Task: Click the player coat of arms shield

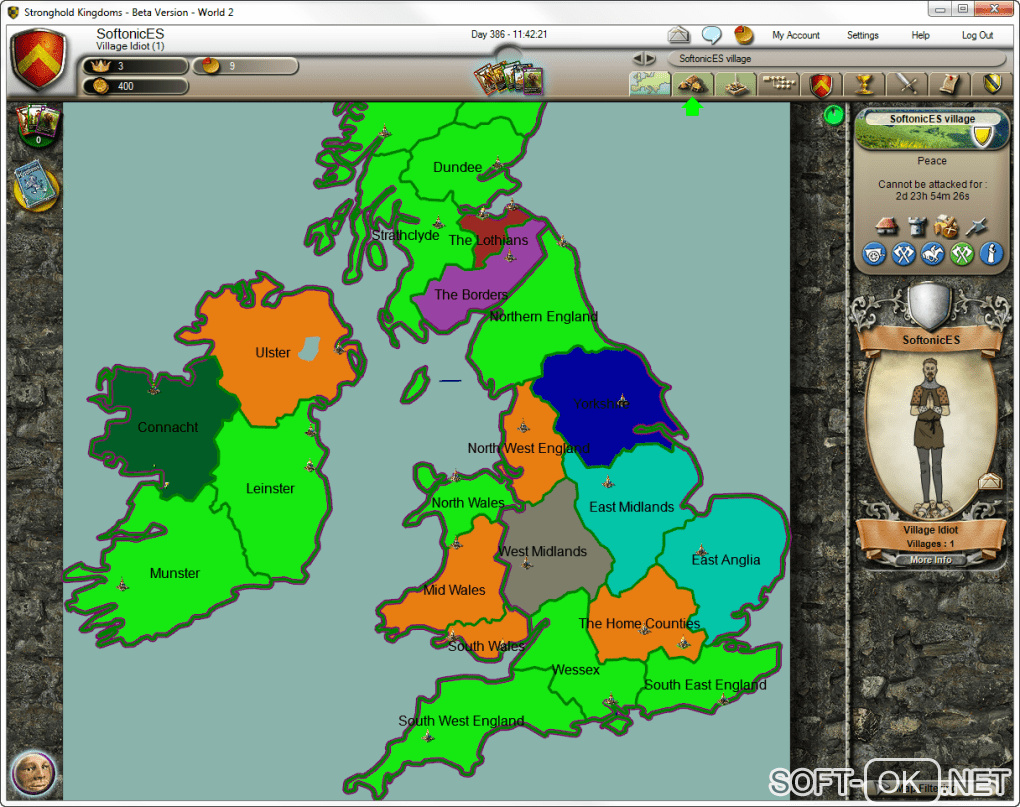Action: (x=38, y=61)
